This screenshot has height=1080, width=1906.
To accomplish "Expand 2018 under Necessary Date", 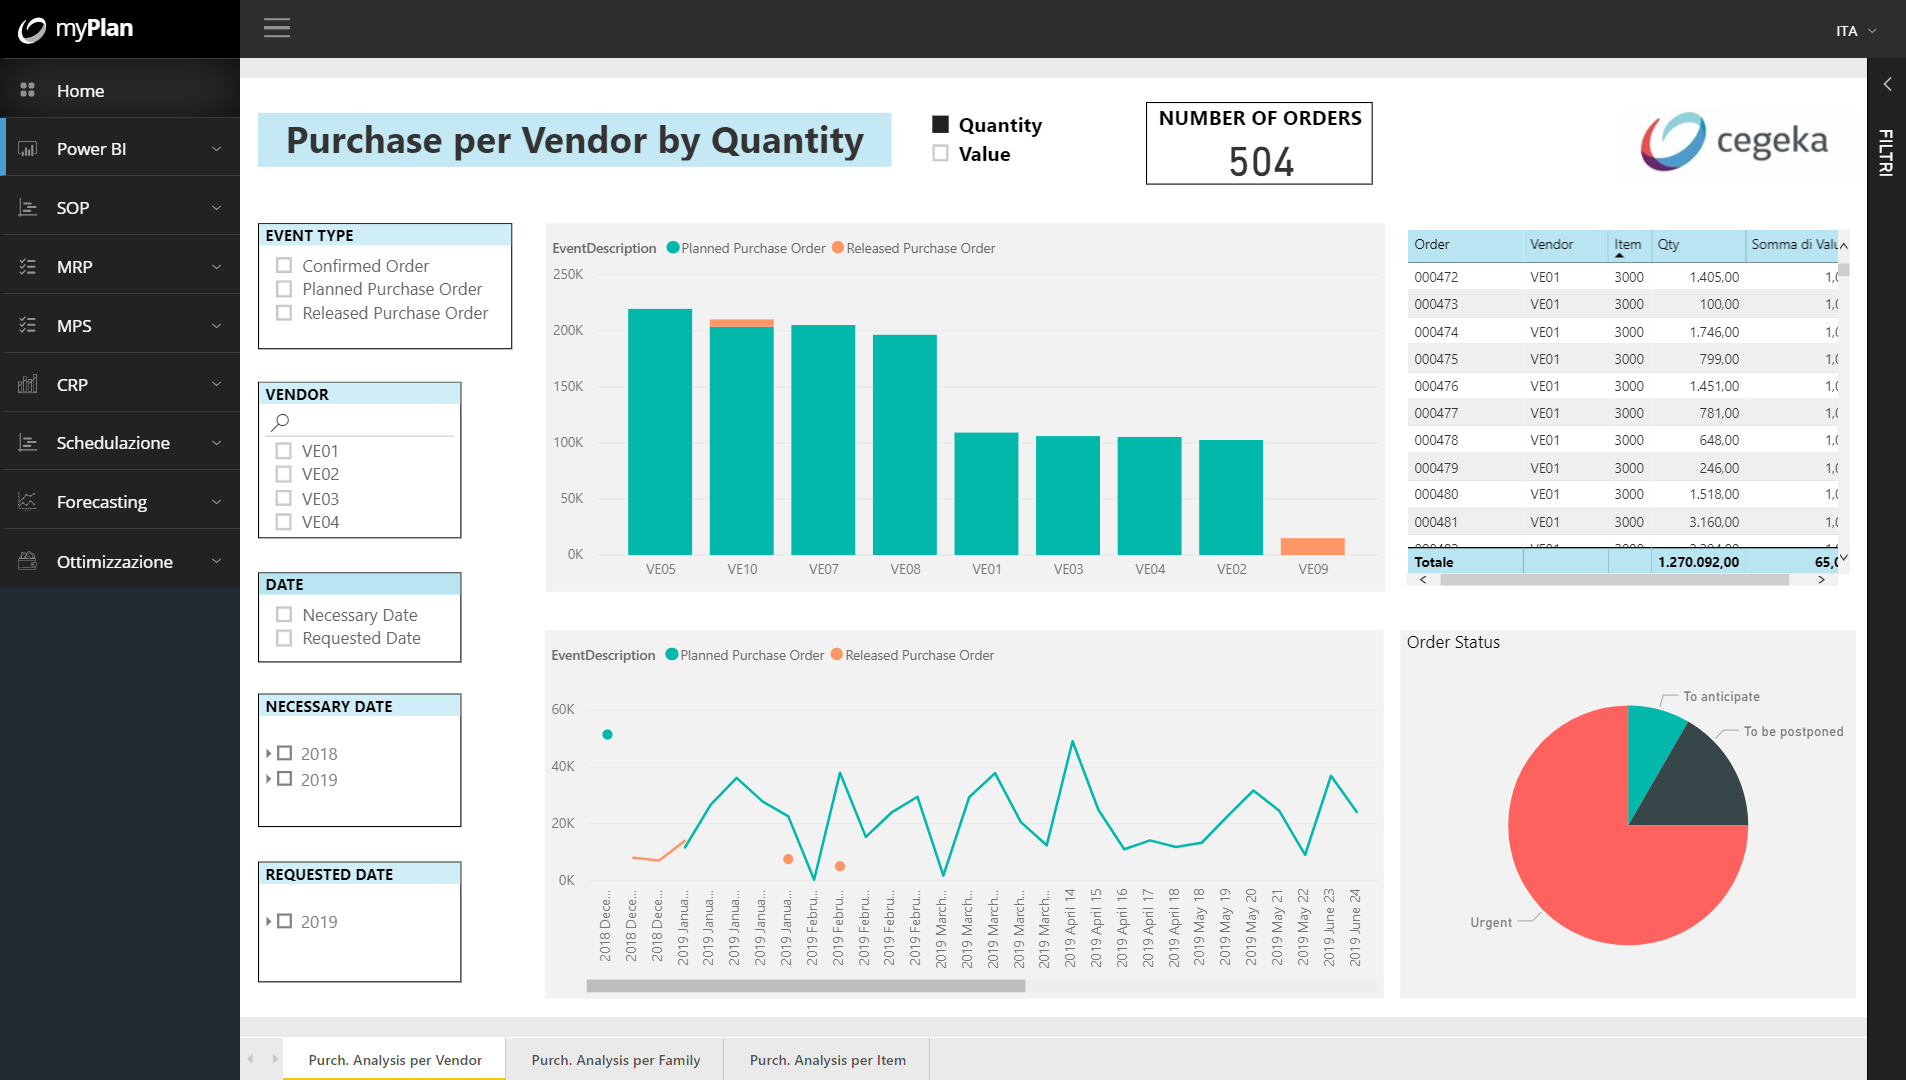I will click(x=269, y=753).
